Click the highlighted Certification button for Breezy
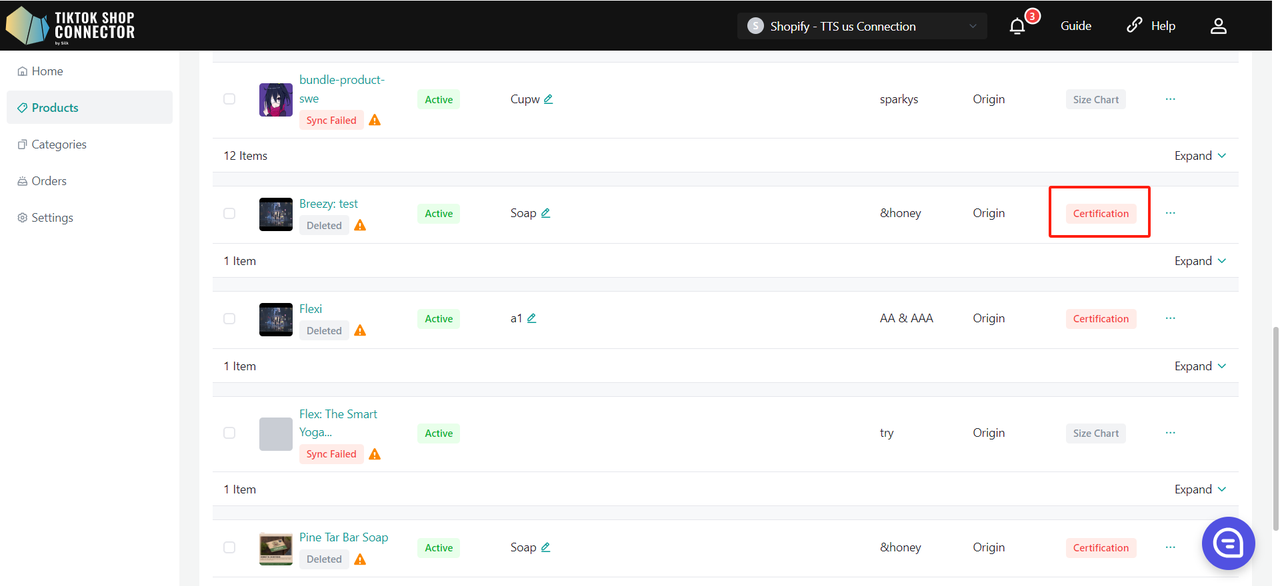Screen dimensions: 1280x586 1100,214
